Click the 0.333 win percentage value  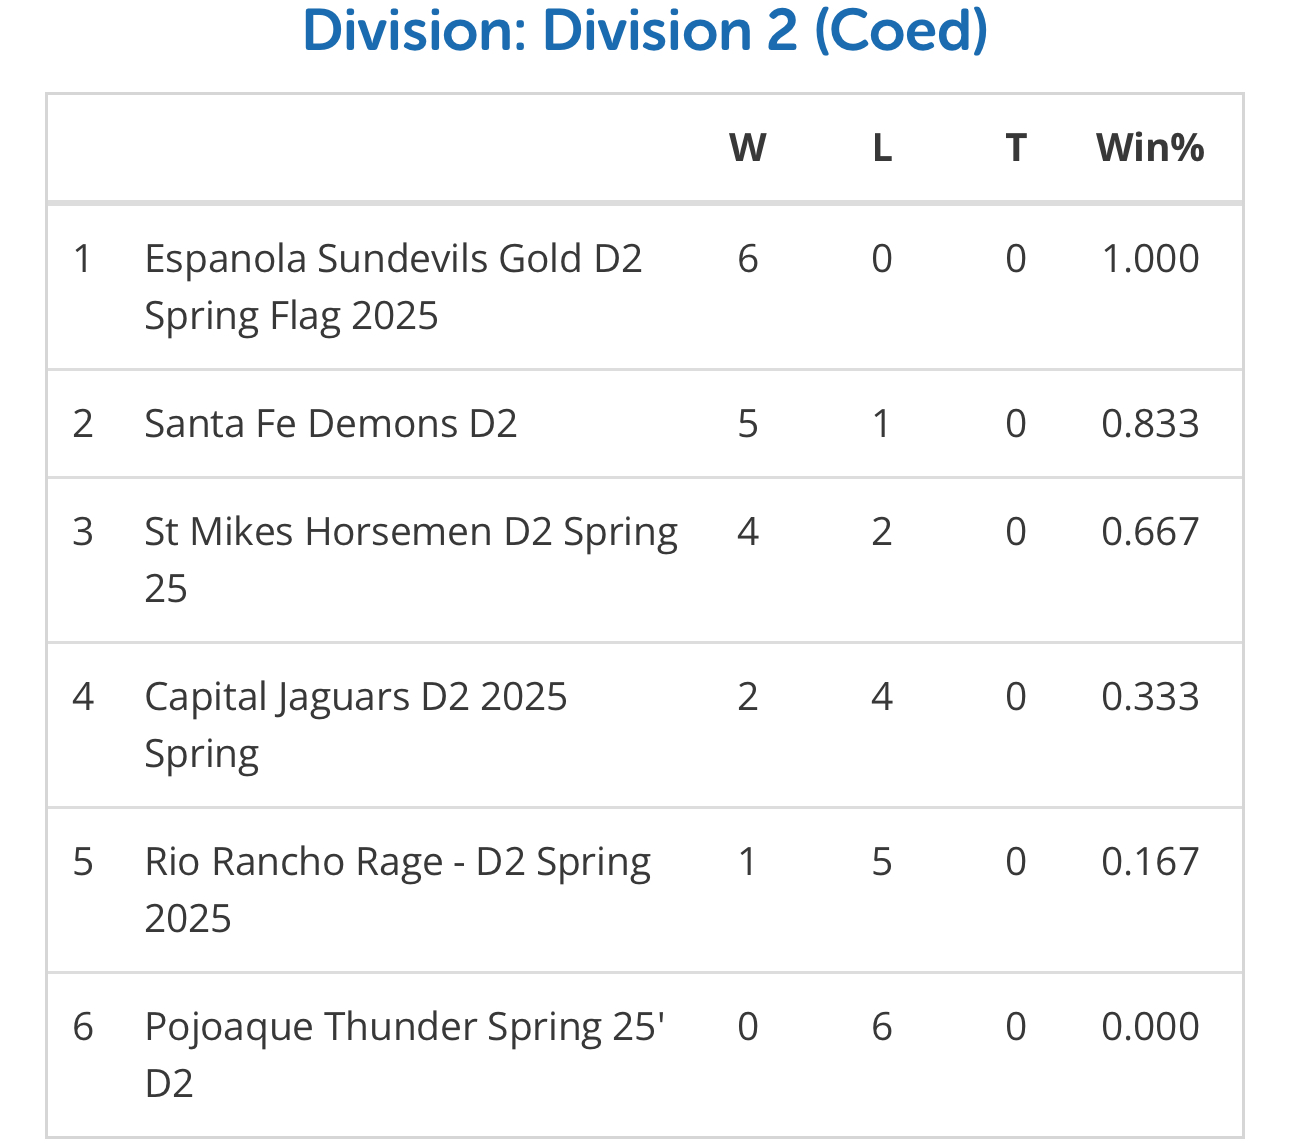[x=1150, y=697]
